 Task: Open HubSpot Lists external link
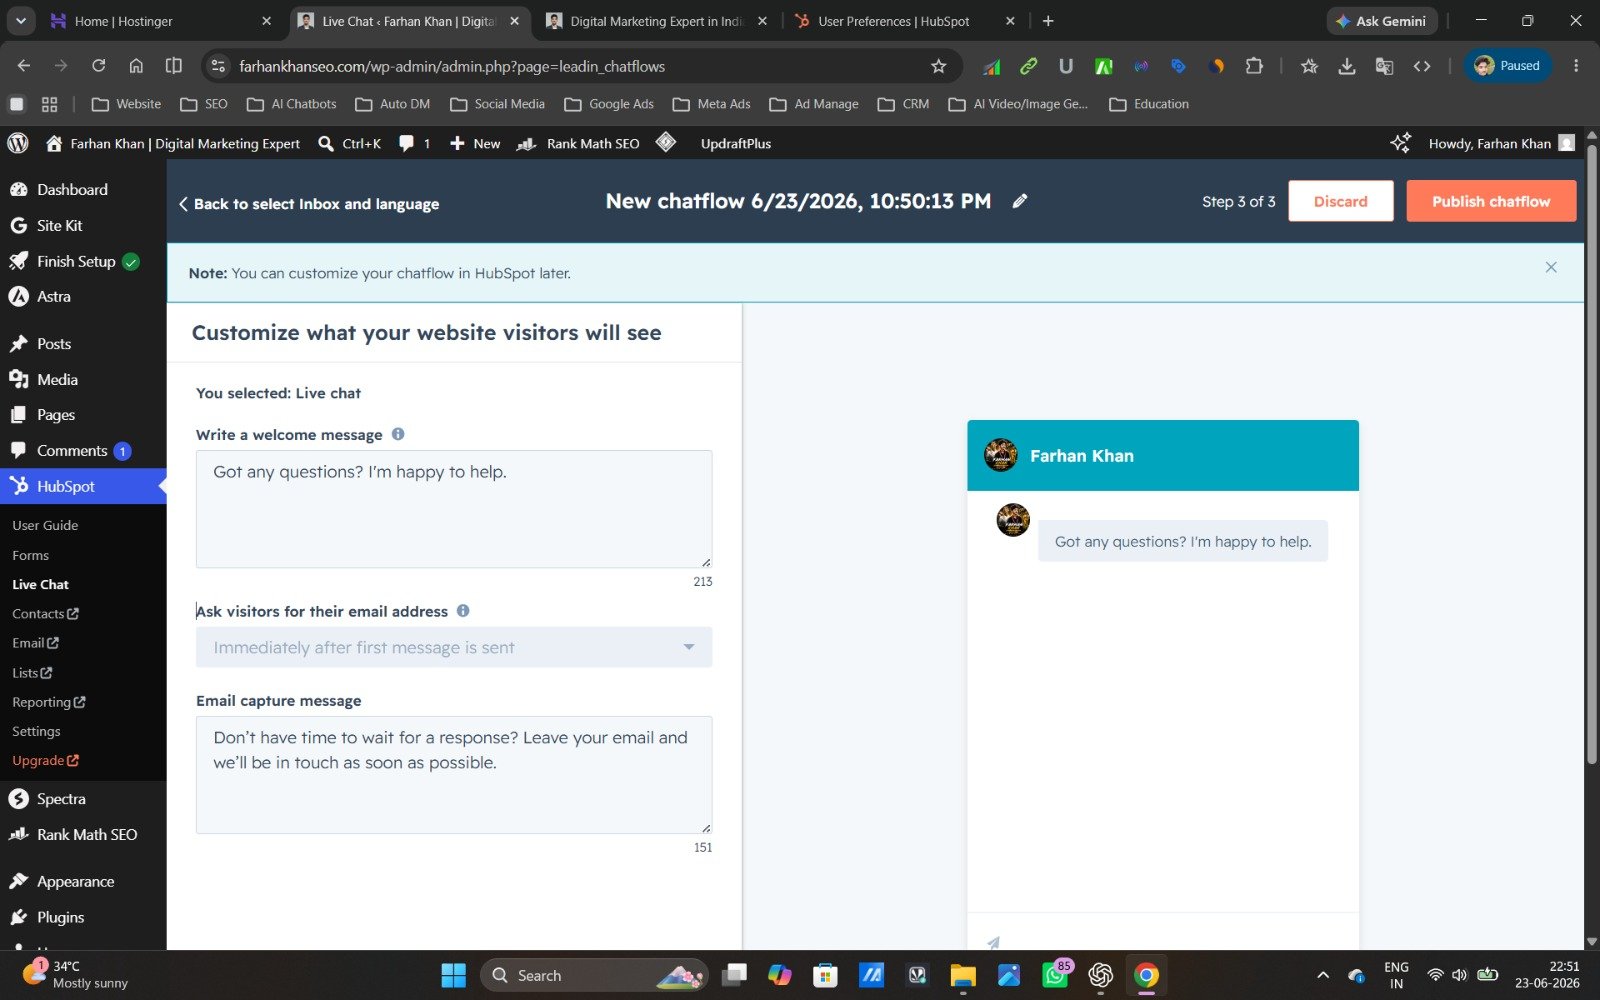[32, 673]
